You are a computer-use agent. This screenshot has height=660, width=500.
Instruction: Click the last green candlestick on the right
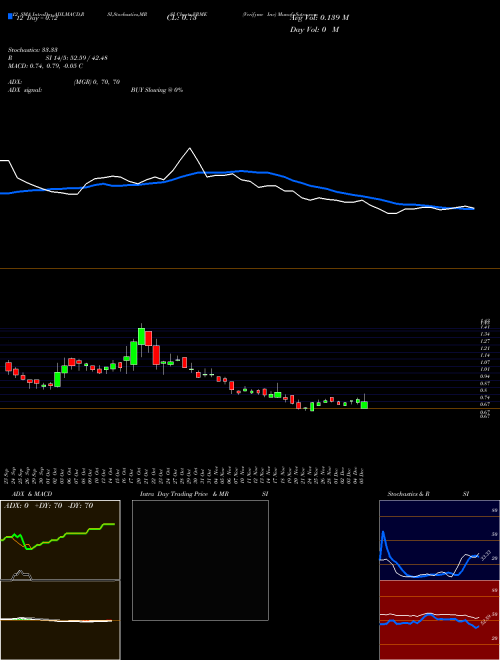364,405
